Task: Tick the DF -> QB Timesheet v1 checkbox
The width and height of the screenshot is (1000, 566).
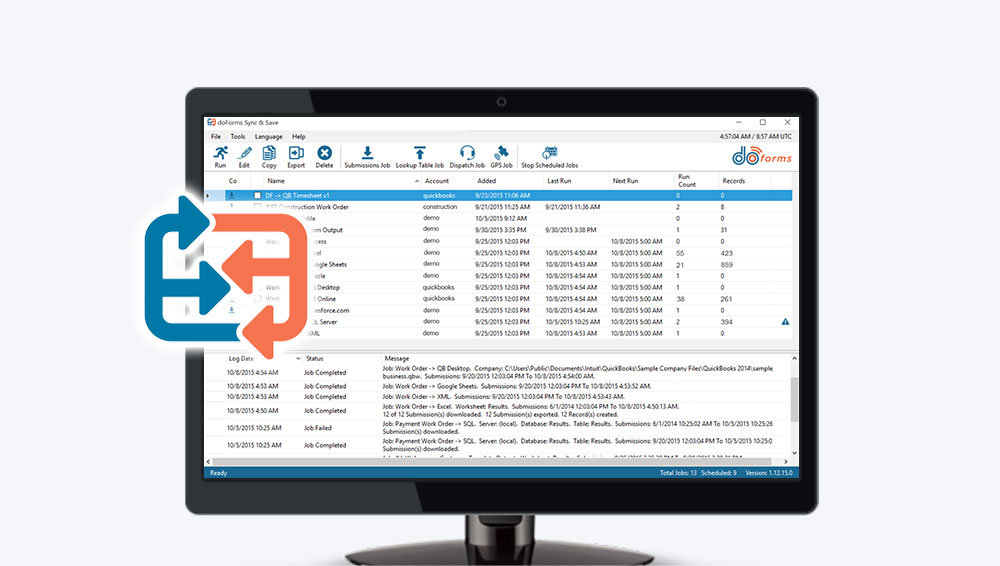Action: pyautogui.click(x=257, y=195)
